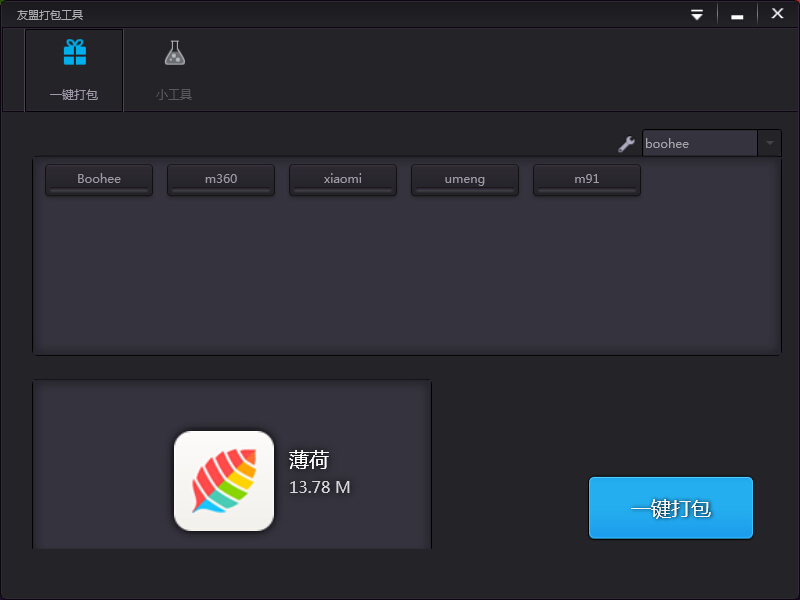Select the umeng channel button
The width and height of the screenshot is (800, 600).
coord(465,179)
